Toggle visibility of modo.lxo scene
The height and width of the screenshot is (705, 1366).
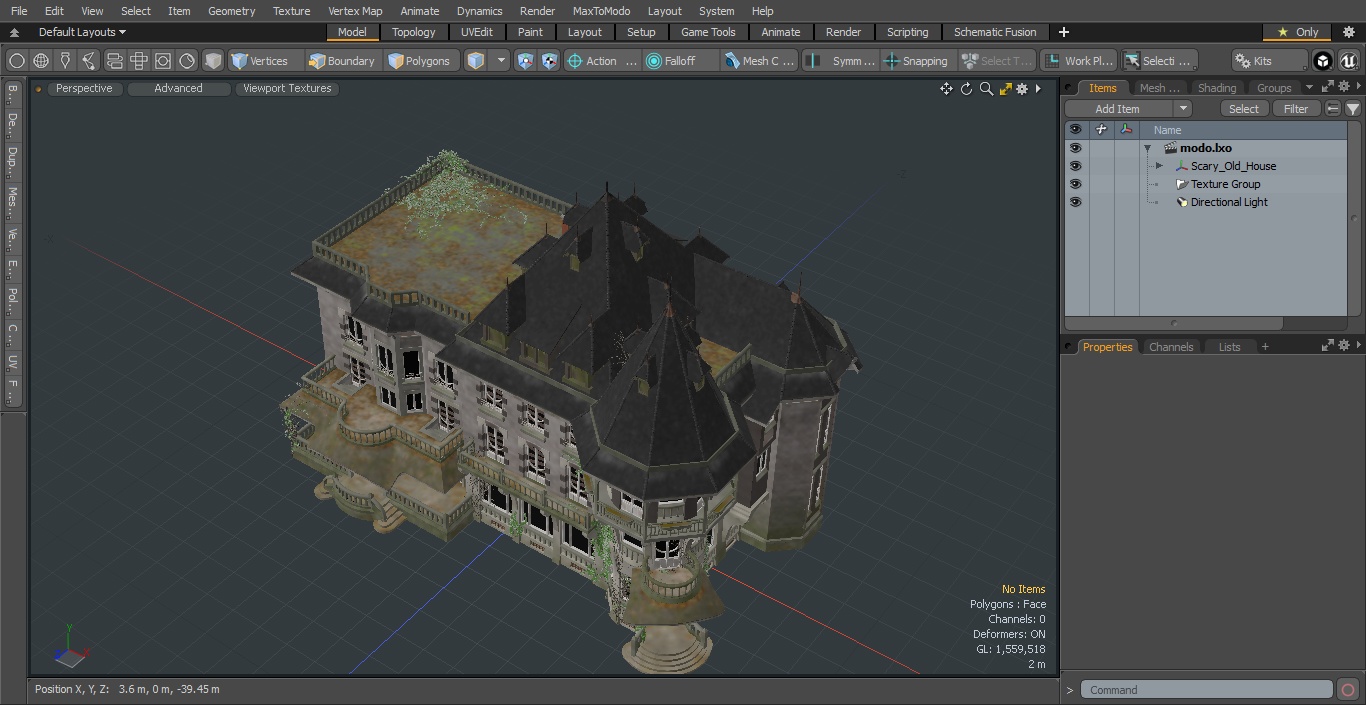pos(1075,148)
